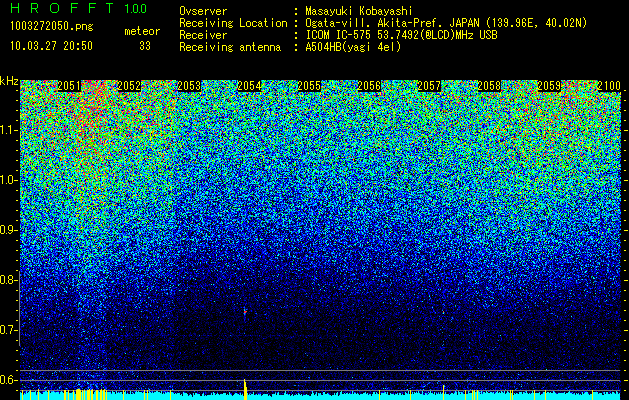
Task: Click the 2056 time marker label
Action: point(369,86)
